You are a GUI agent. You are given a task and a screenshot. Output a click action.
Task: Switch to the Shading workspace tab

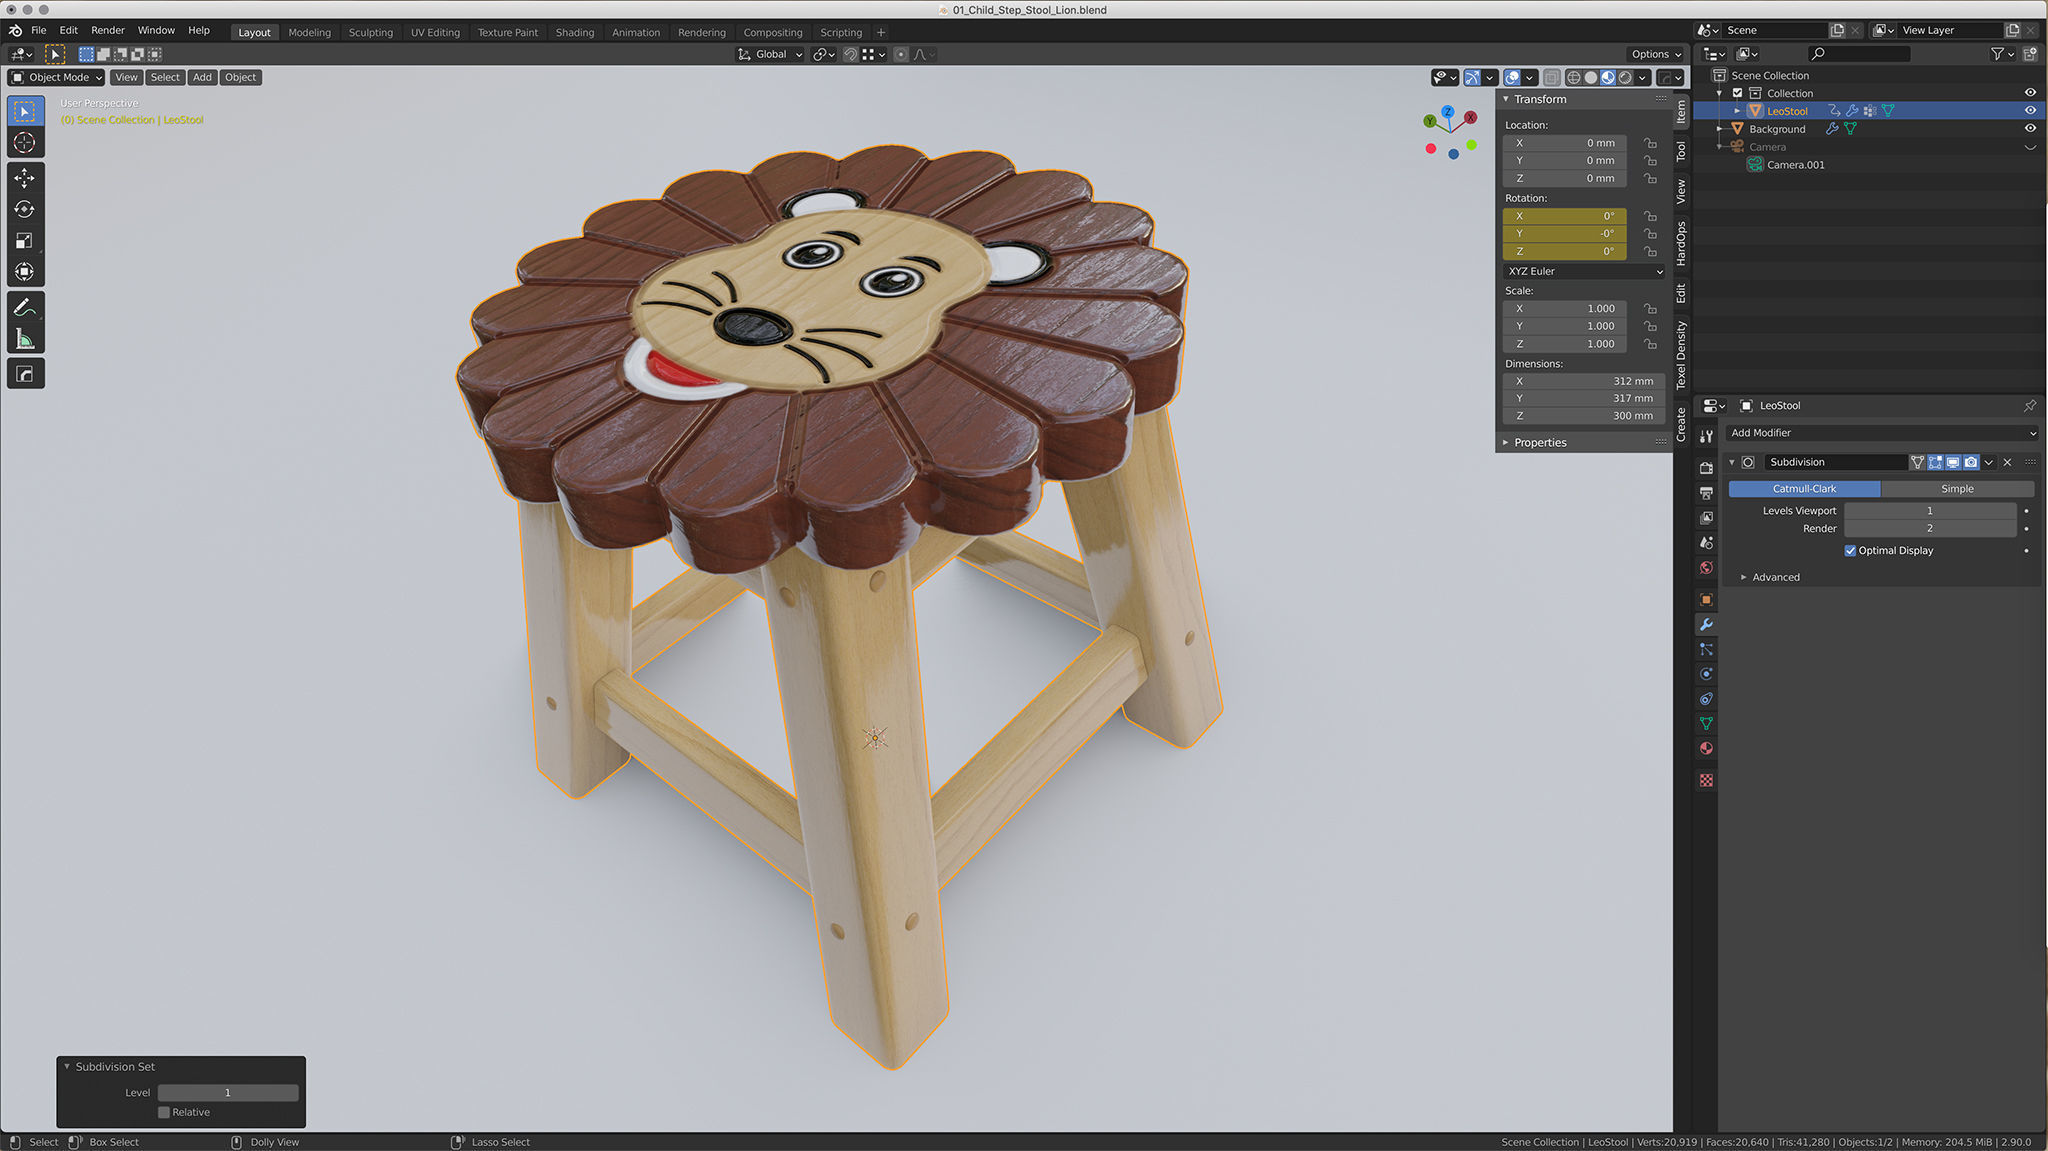point(574,32)
